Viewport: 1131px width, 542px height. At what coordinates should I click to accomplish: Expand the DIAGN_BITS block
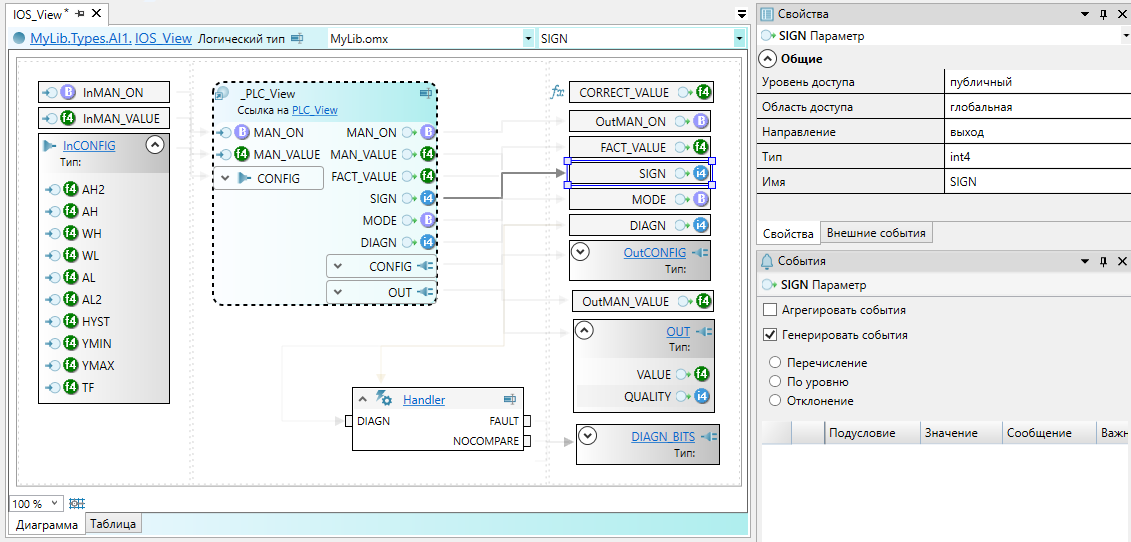[588, 435]
